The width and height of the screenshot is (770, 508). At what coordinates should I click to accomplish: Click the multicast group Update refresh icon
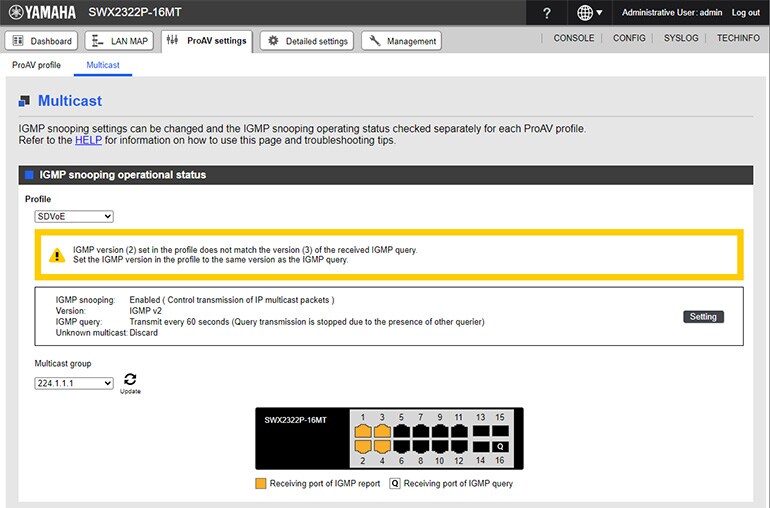coord(130,380)
